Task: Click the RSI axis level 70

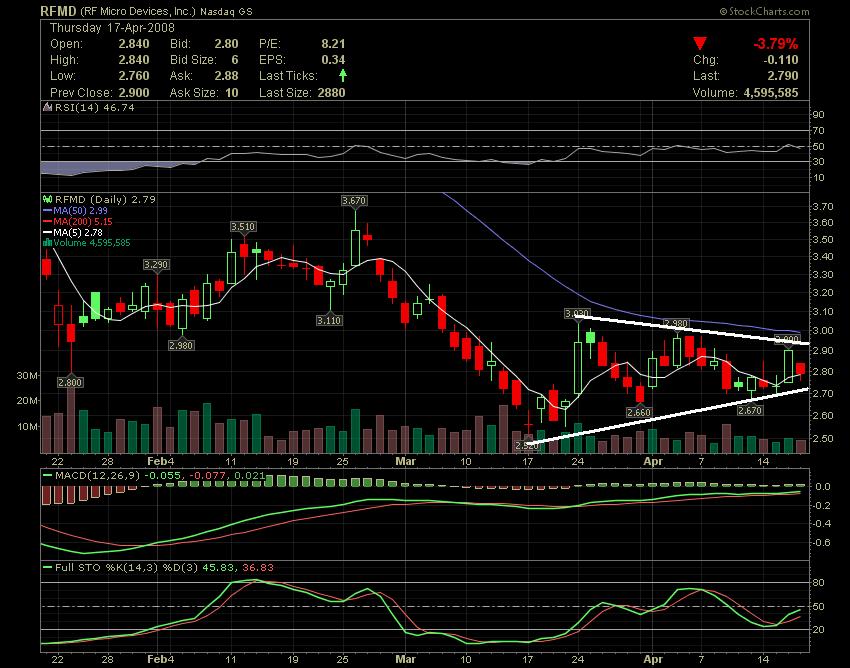Action: click(x=819, y=131)
